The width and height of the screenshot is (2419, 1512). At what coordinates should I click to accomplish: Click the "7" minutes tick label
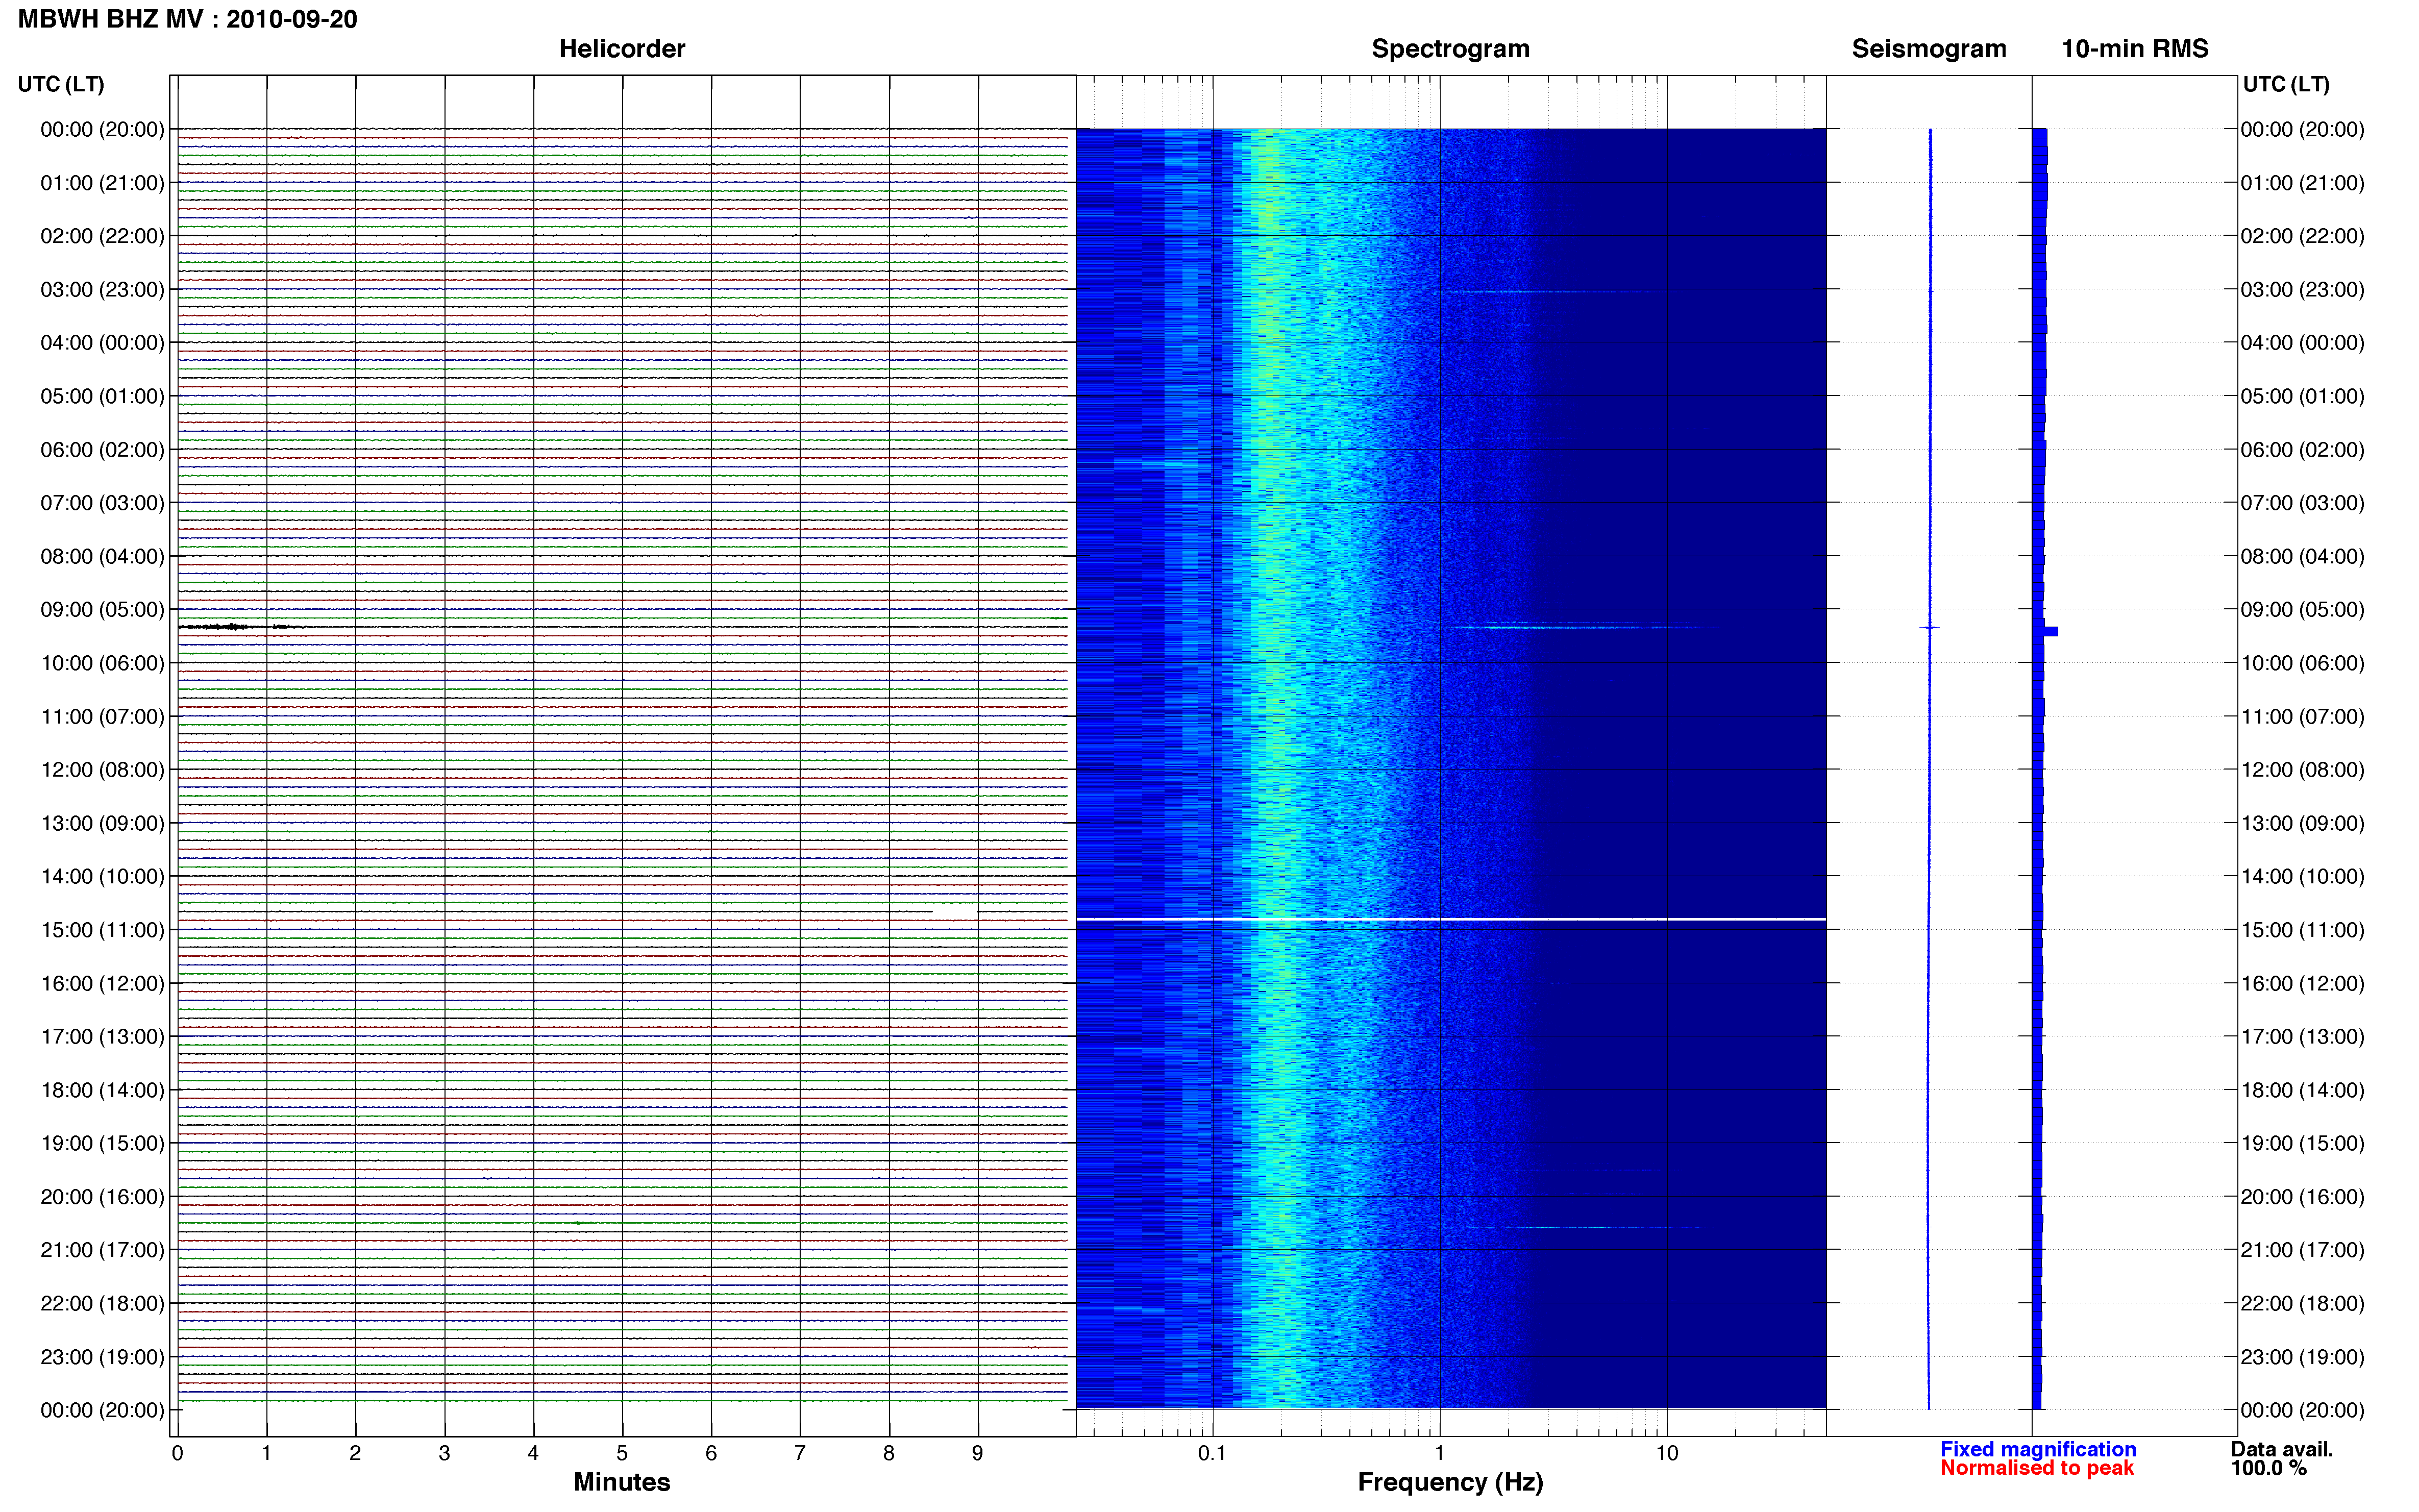click(x=799, y=1453)
